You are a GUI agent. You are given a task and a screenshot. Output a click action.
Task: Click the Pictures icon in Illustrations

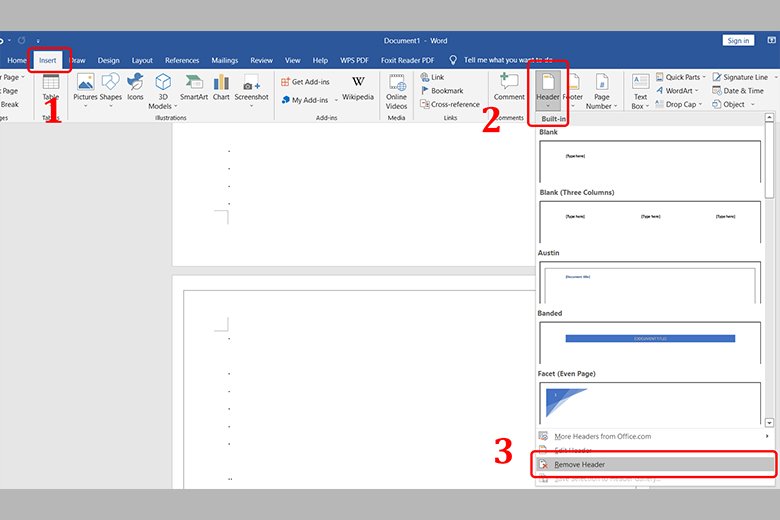click(85, 88)
